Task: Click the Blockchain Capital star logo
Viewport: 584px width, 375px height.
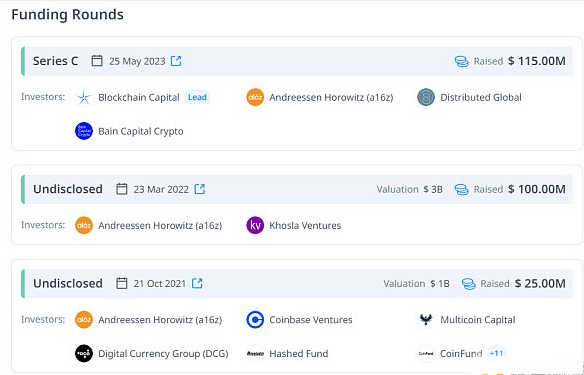Action: pos(84,97)
